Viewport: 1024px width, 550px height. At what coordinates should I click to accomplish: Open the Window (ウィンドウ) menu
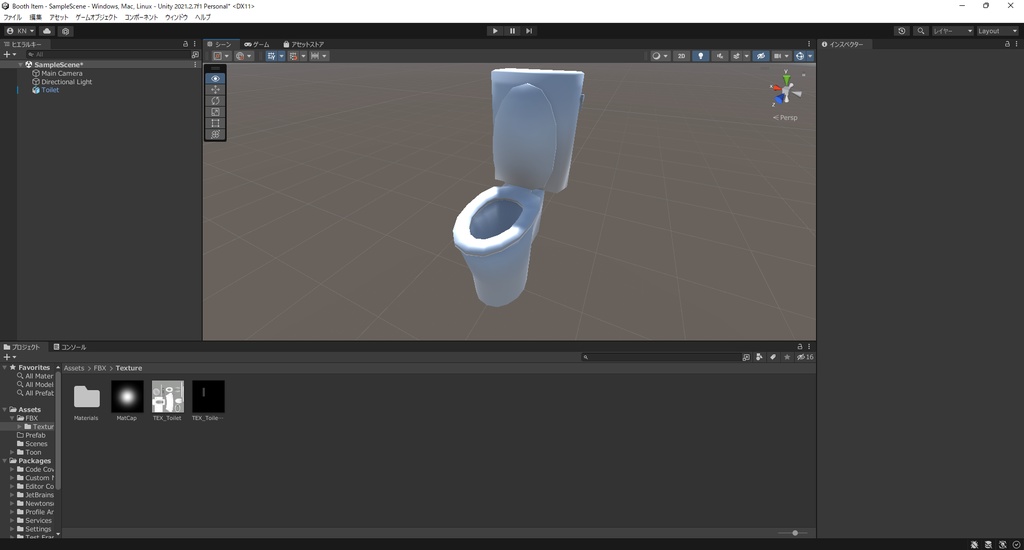click(176, 18)
